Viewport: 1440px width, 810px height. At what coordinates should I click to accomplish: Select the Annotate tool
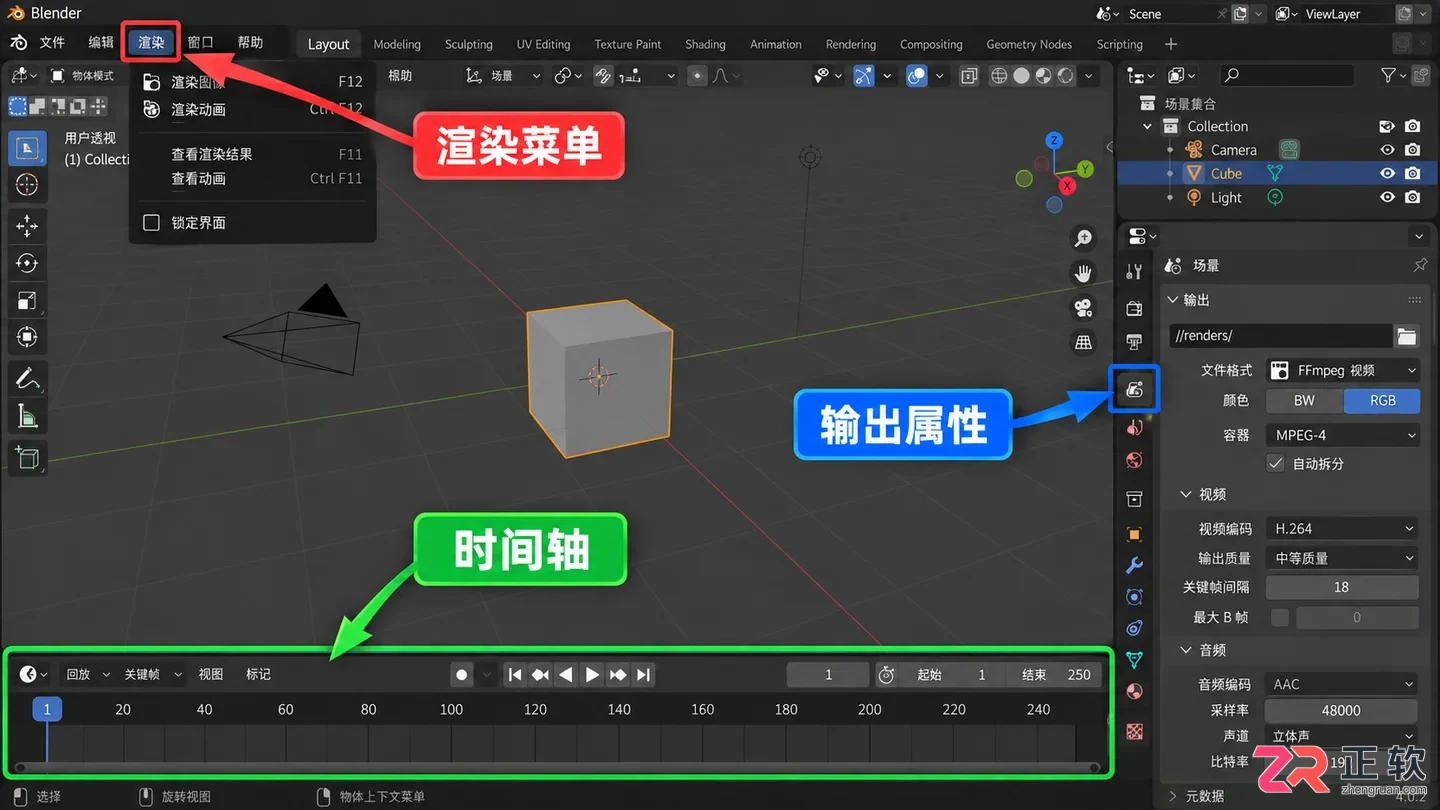pos(27,379)
